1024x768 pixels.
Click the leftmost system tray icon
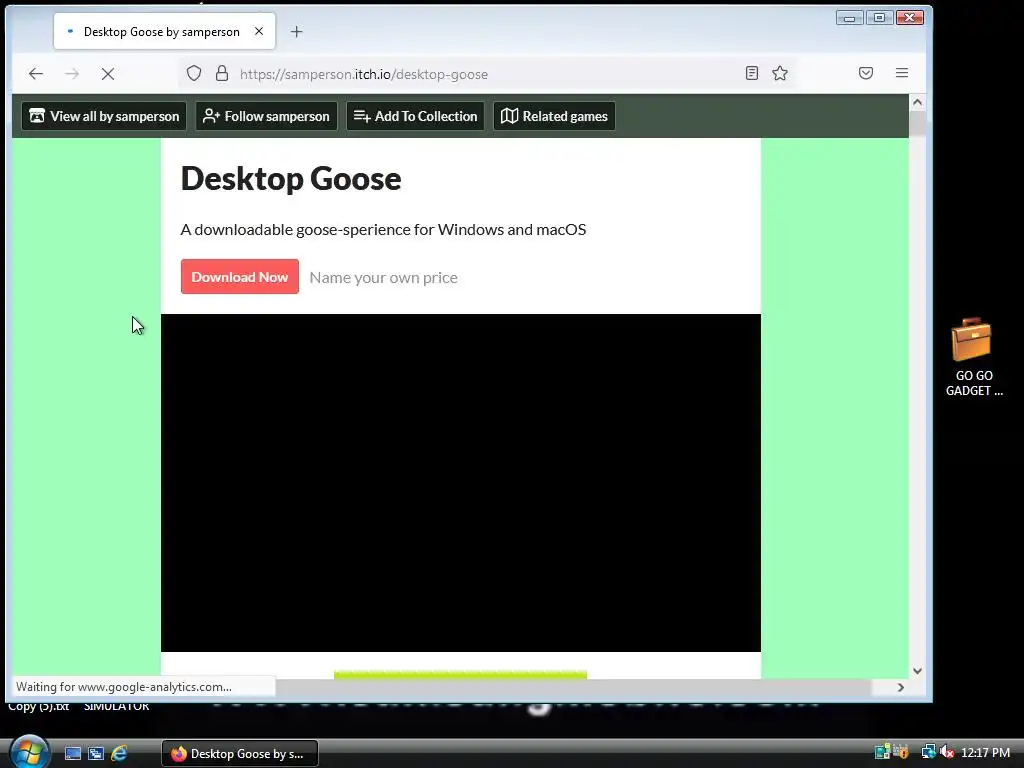[x=882, y=752]
